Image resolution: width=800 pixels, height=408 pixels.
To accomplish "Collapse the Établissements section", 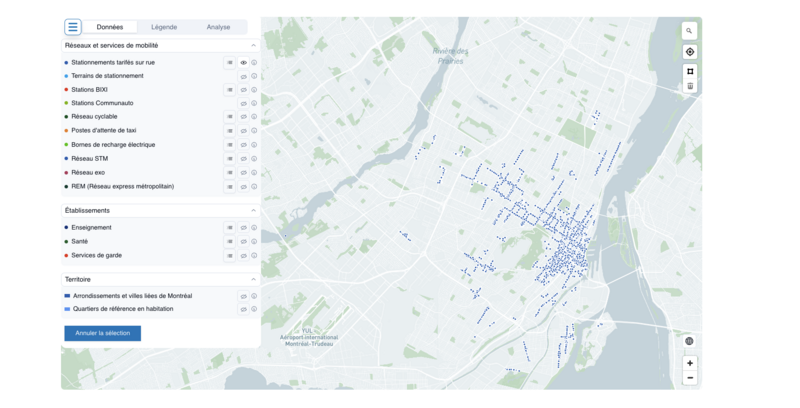I will click(x=253, y=211).
